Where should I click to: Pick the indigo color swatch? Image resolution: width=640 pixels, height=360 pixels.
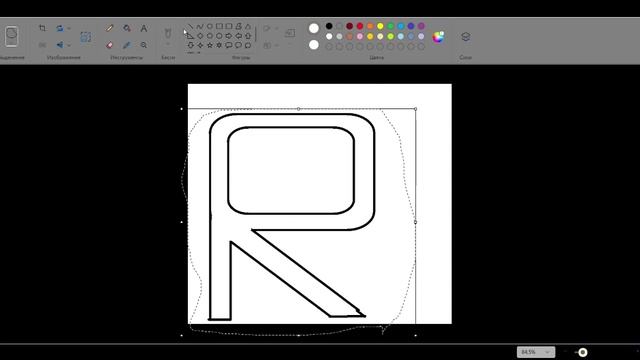point(411,26)
